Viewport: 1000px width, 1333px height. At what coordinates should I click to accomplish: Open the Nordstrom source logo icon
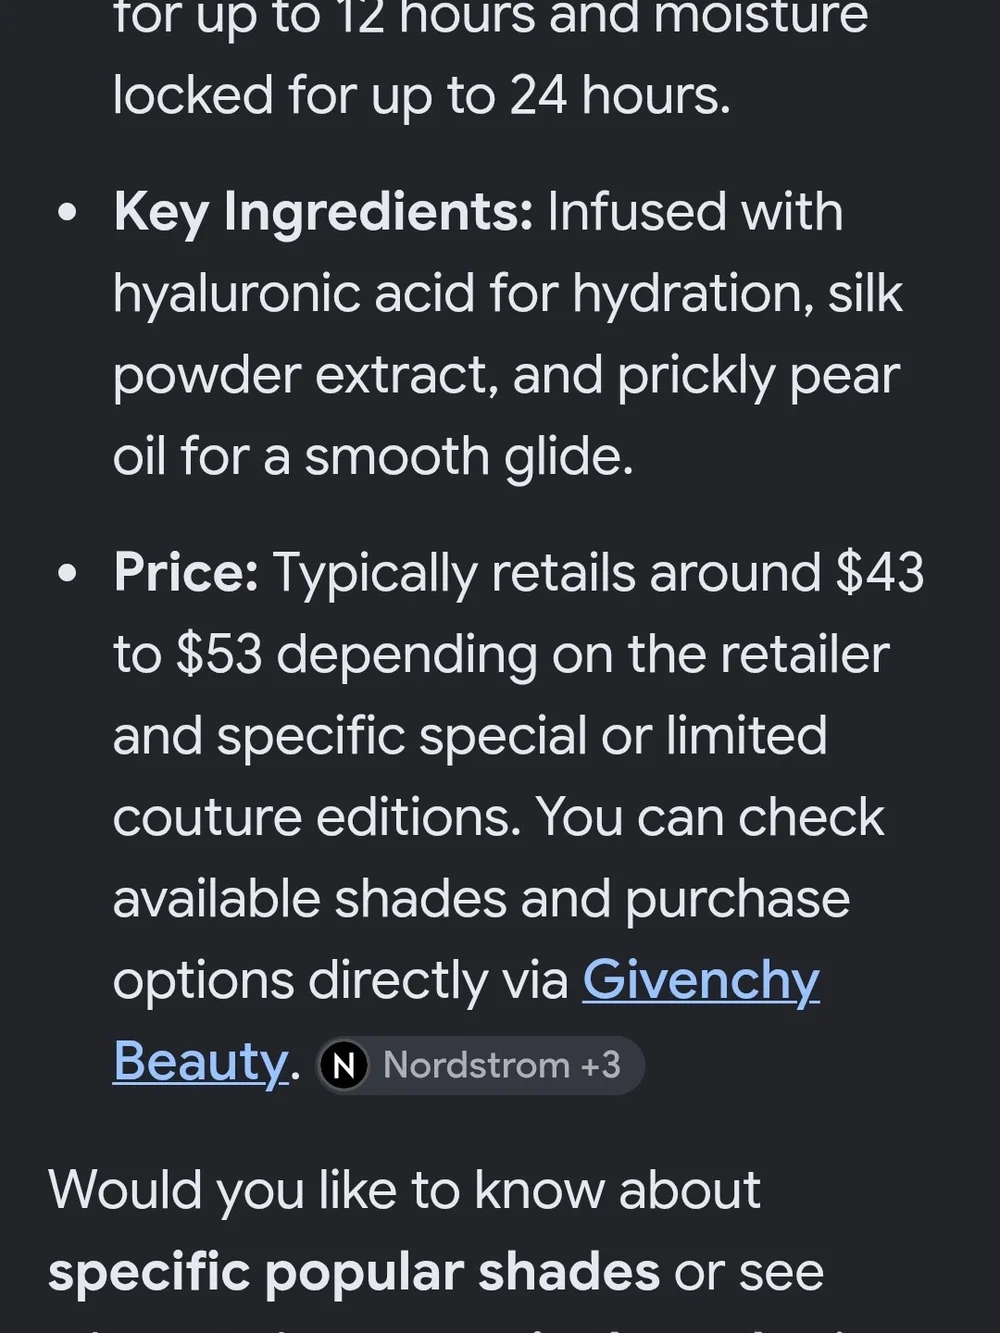[x=344, y=1065]
